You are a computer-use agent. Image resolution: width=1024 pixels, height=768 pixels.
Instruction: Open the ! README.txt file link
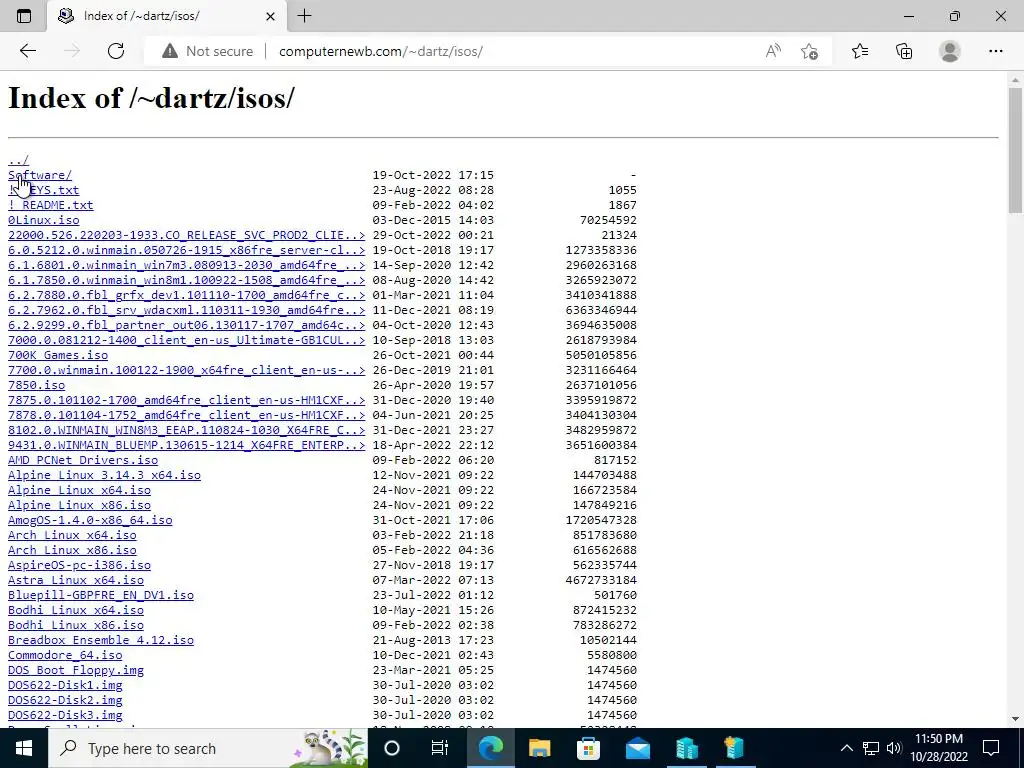[x=50, y=205]
